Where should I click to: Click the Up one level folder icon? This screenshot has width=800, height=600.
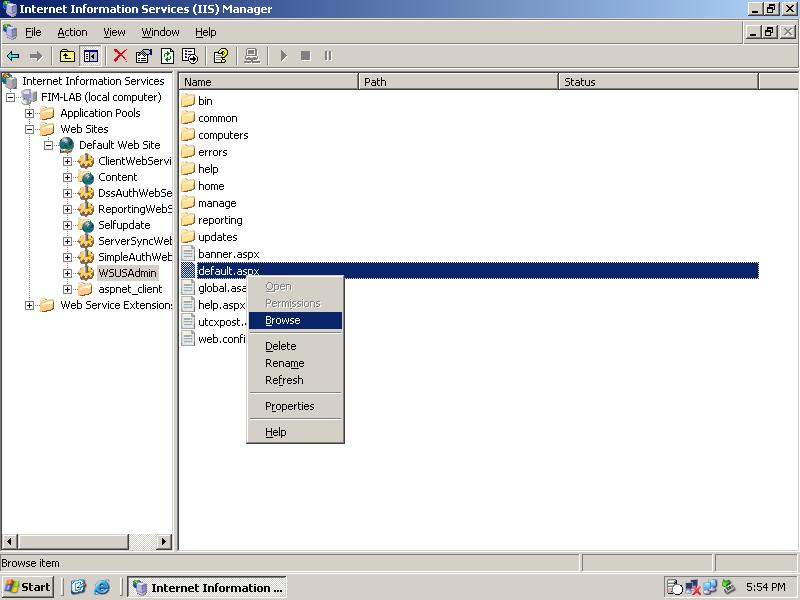(67, 56)
